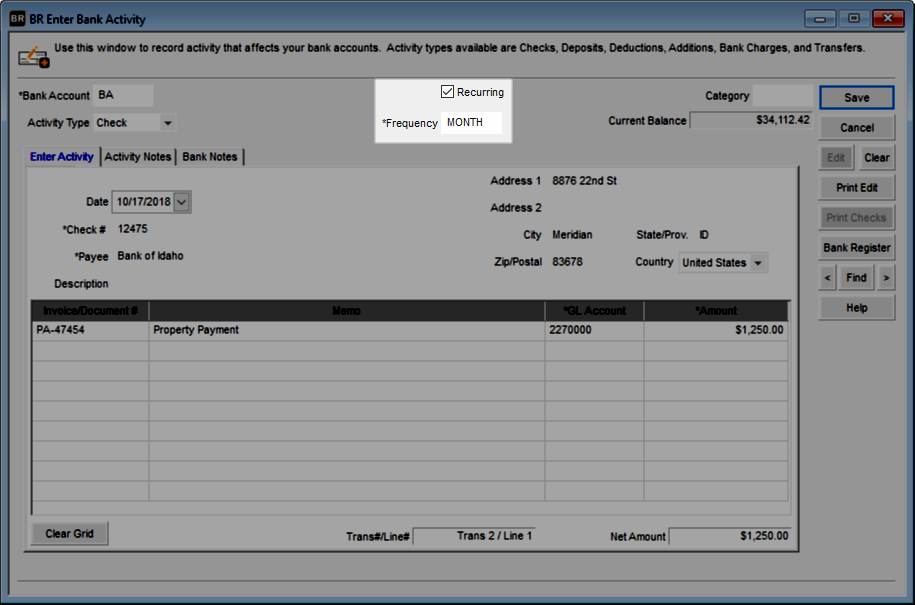
Task: Open Help for this window
Action: coord(856,307)
